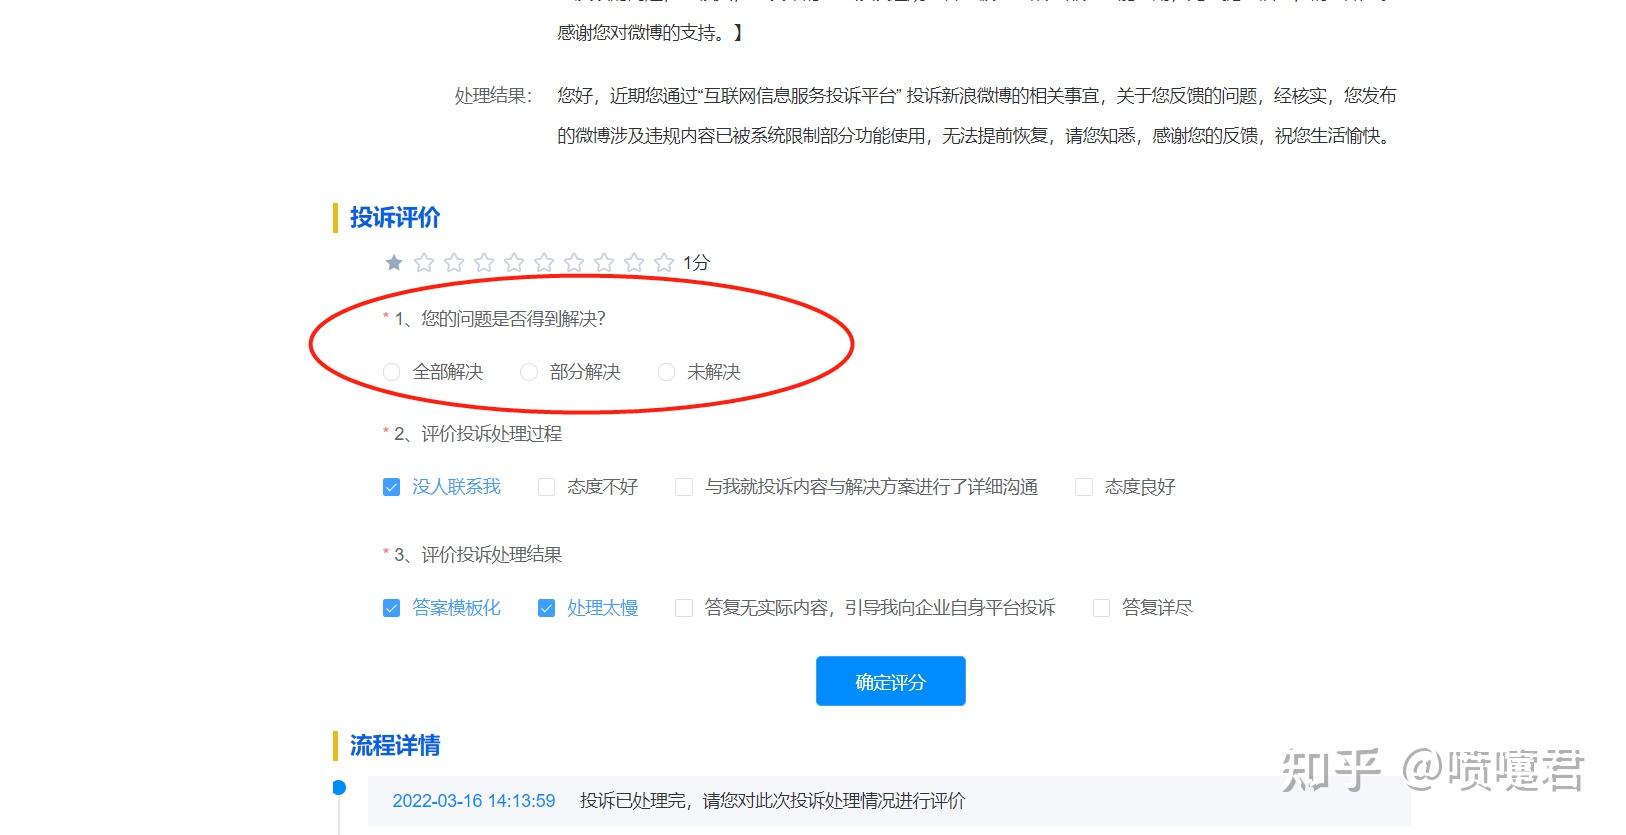Click the 流程详情 section heading
This screenshot has width=1626, height=835.
pos(395,746)
